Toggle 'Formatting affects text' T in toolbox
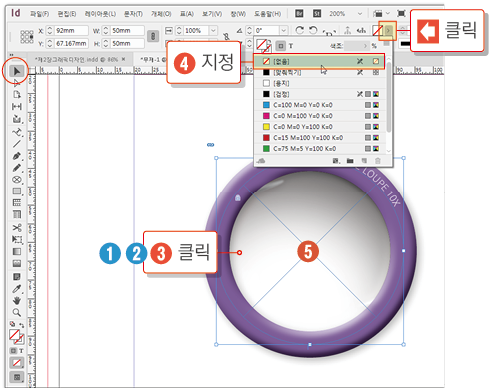 pyautogui.click(x=21, y=351)
